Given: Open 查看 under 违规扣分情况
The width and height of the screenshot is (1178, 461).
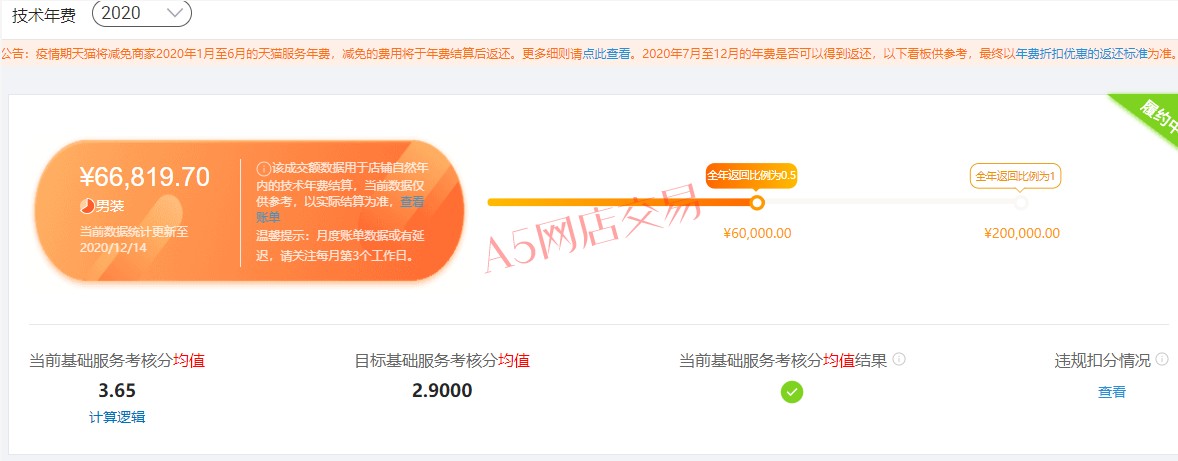Looking at the screenshot, I should click(1112, 392).
